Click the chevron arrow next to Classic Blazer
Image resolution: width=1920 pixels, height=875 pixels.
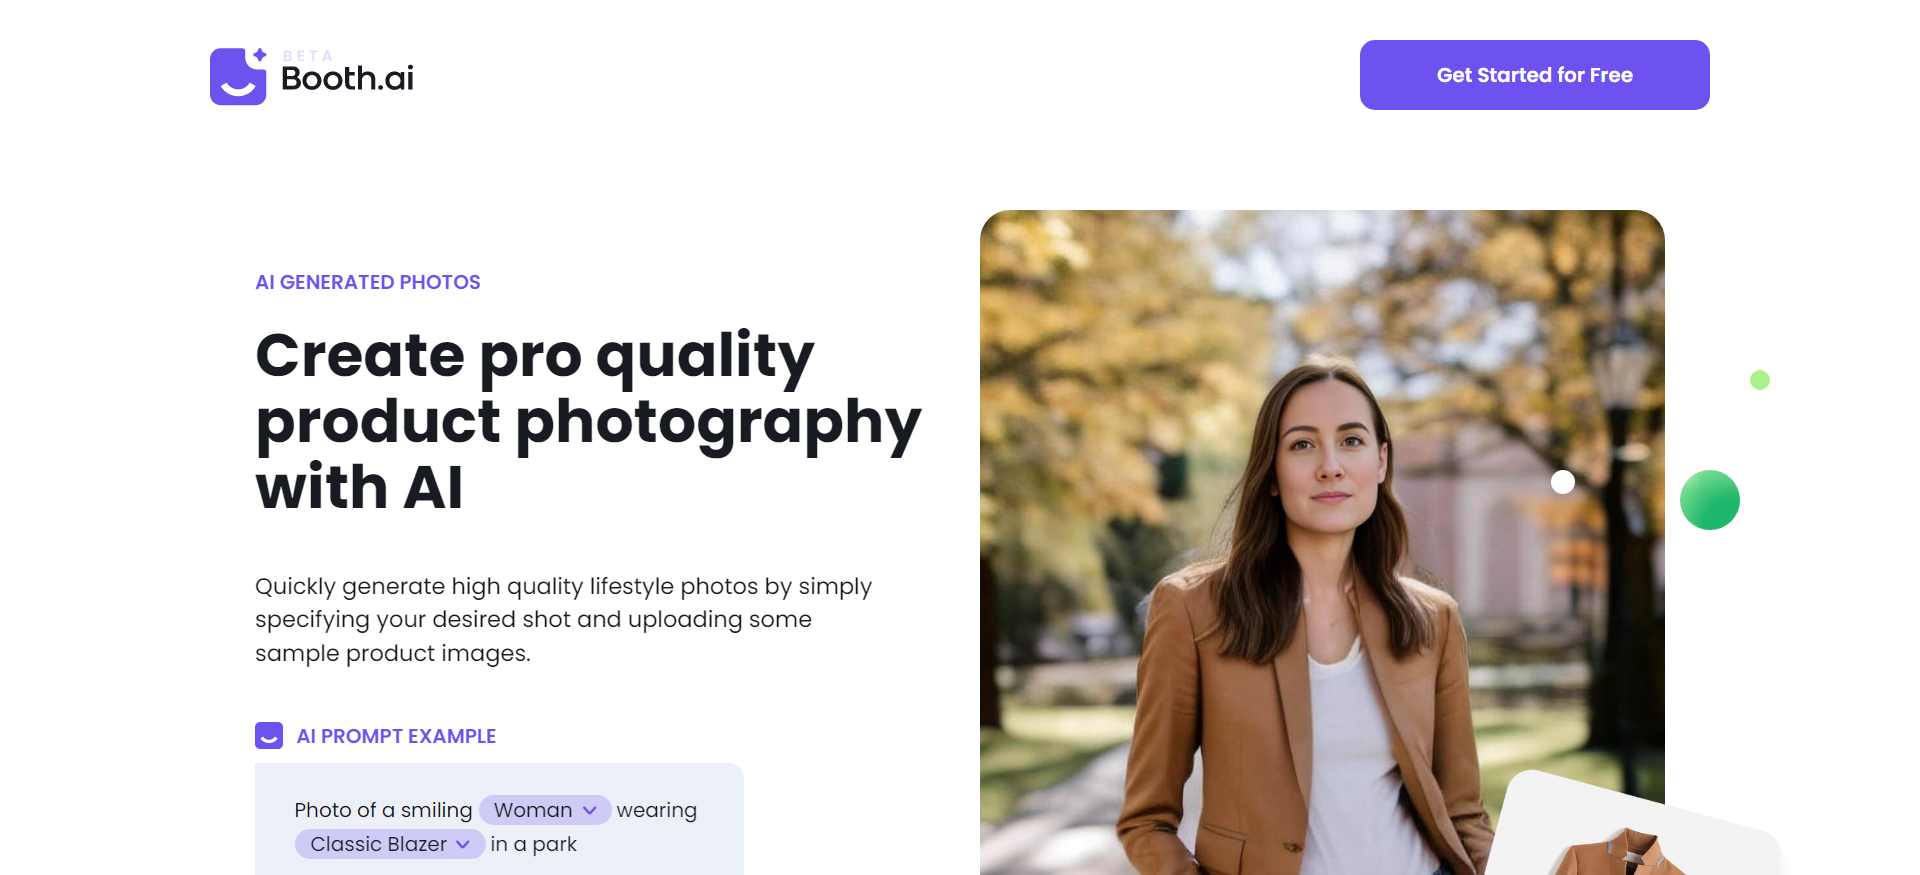pos(463,844)
